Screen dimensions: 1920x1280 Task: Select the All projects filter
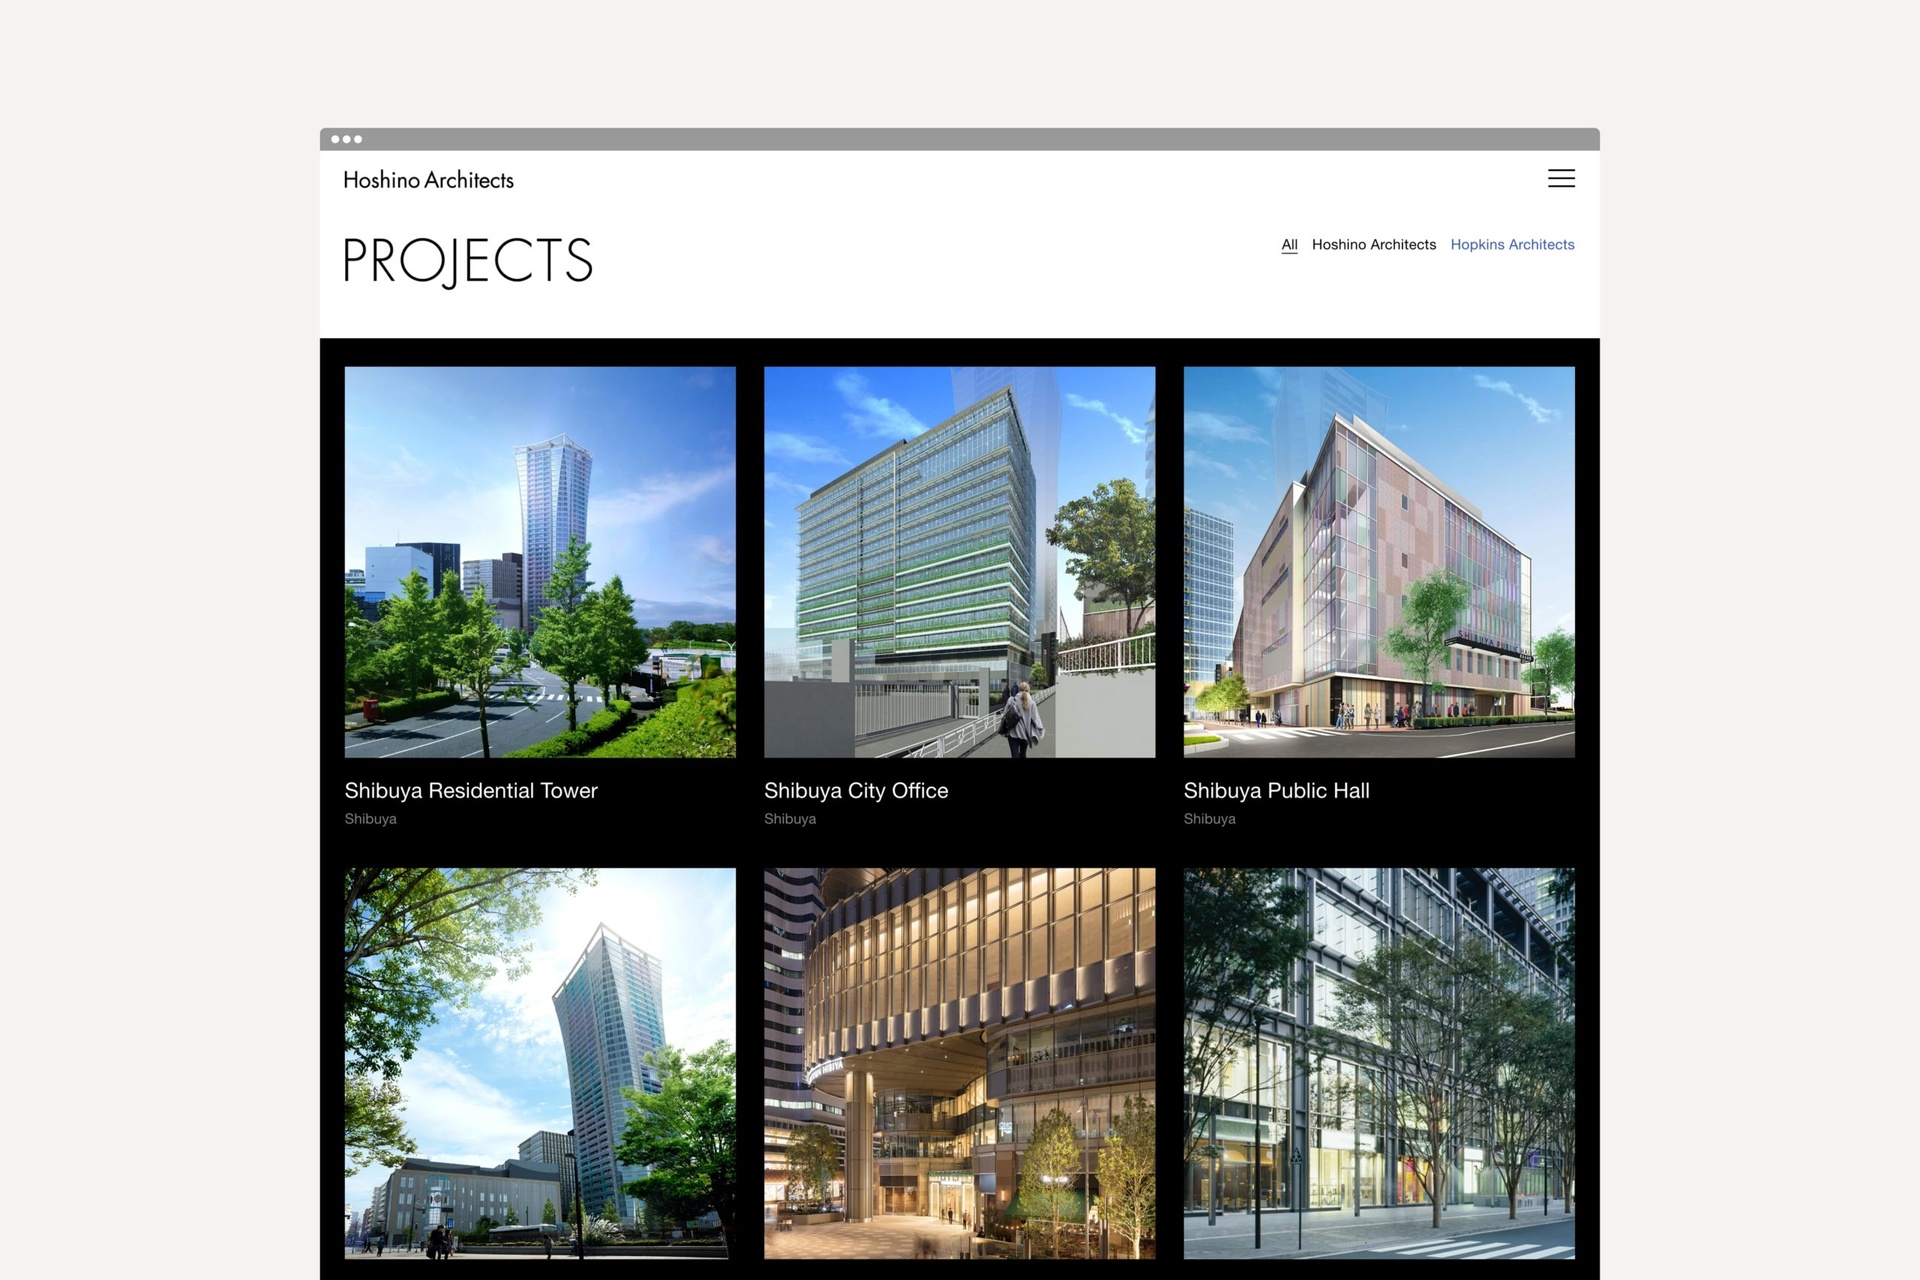tap(1289, 244)
